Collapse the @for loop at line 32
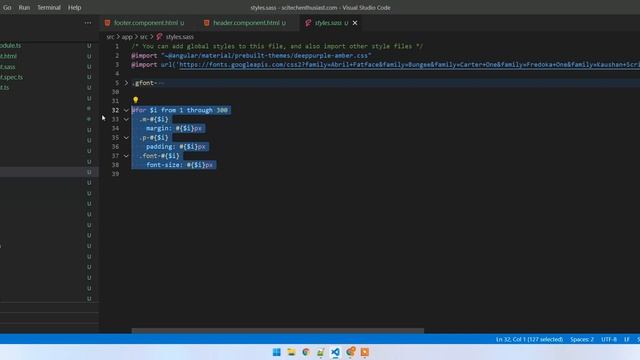 click(x=126, y=110)
